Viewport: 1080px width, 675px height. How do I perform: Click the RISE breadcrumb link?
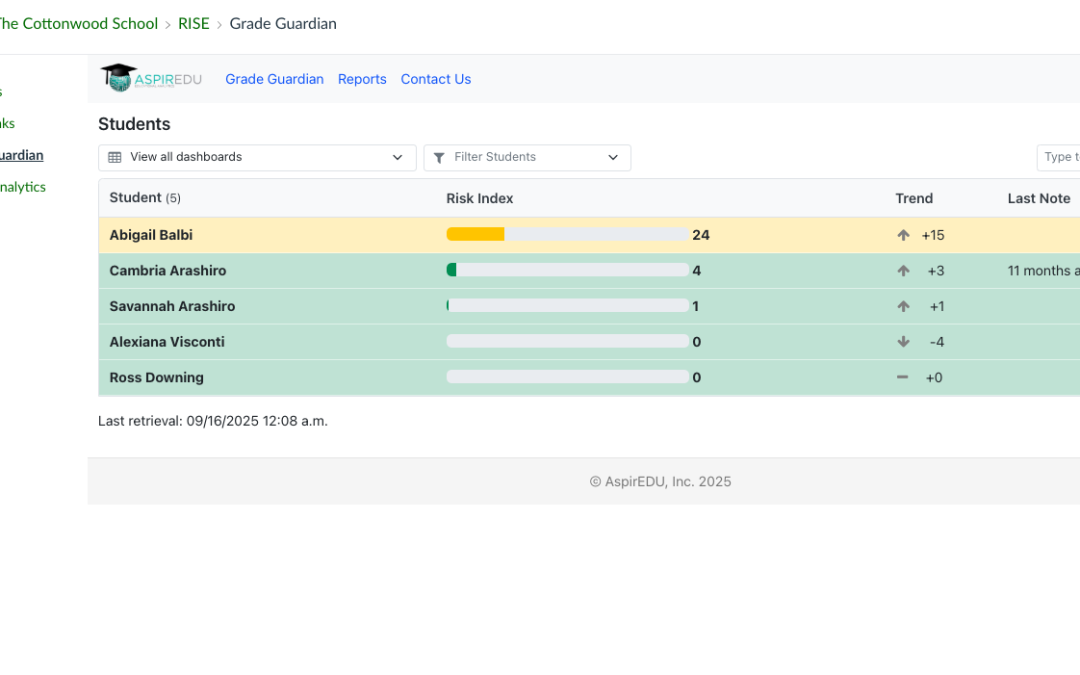pos(194,24)
